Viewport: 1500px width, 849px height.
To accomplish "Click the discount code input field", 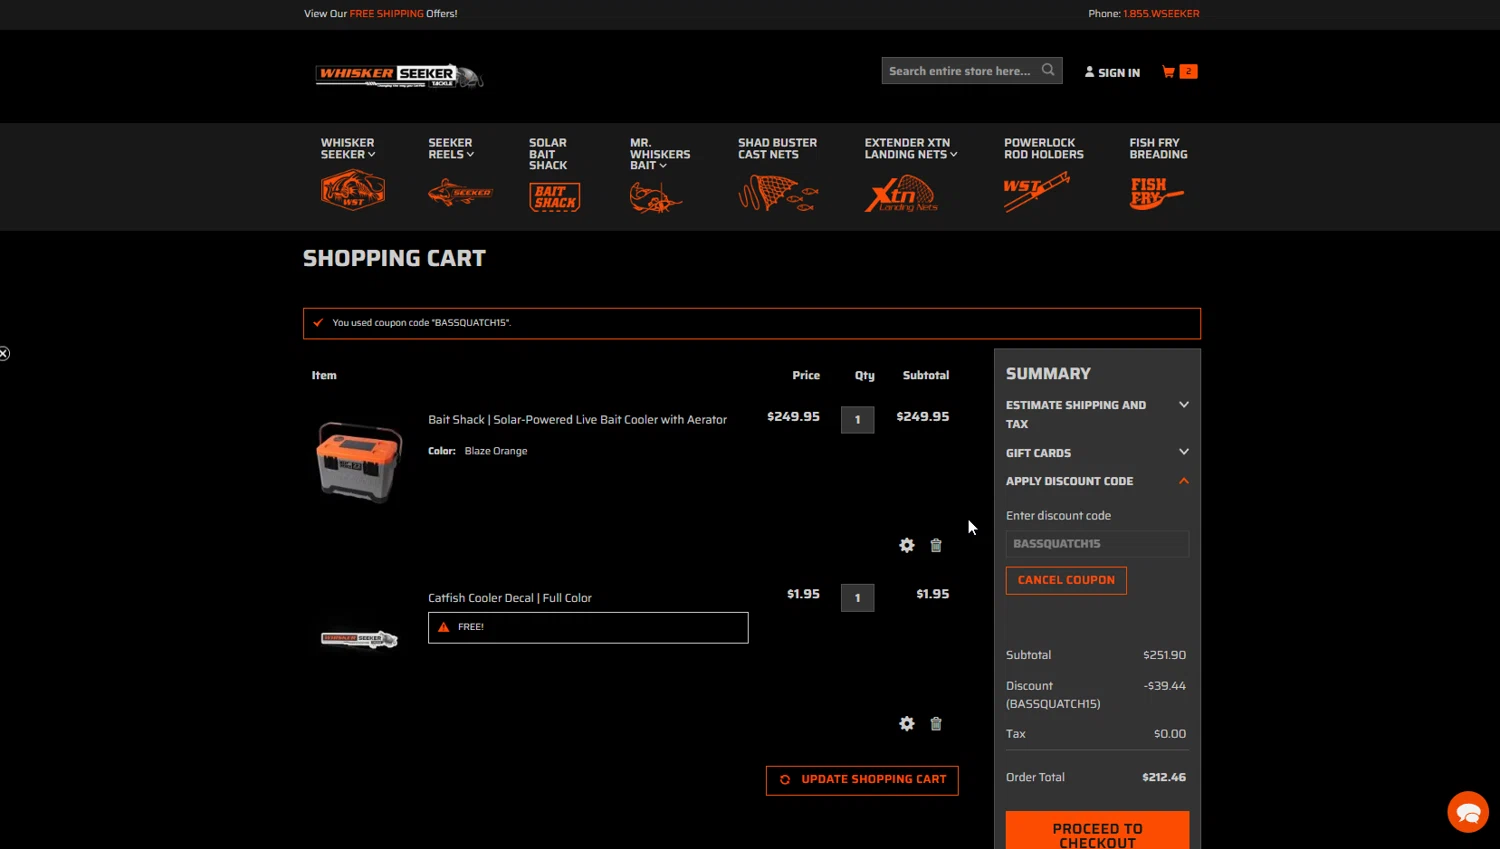I will [x=1097, y=544].
